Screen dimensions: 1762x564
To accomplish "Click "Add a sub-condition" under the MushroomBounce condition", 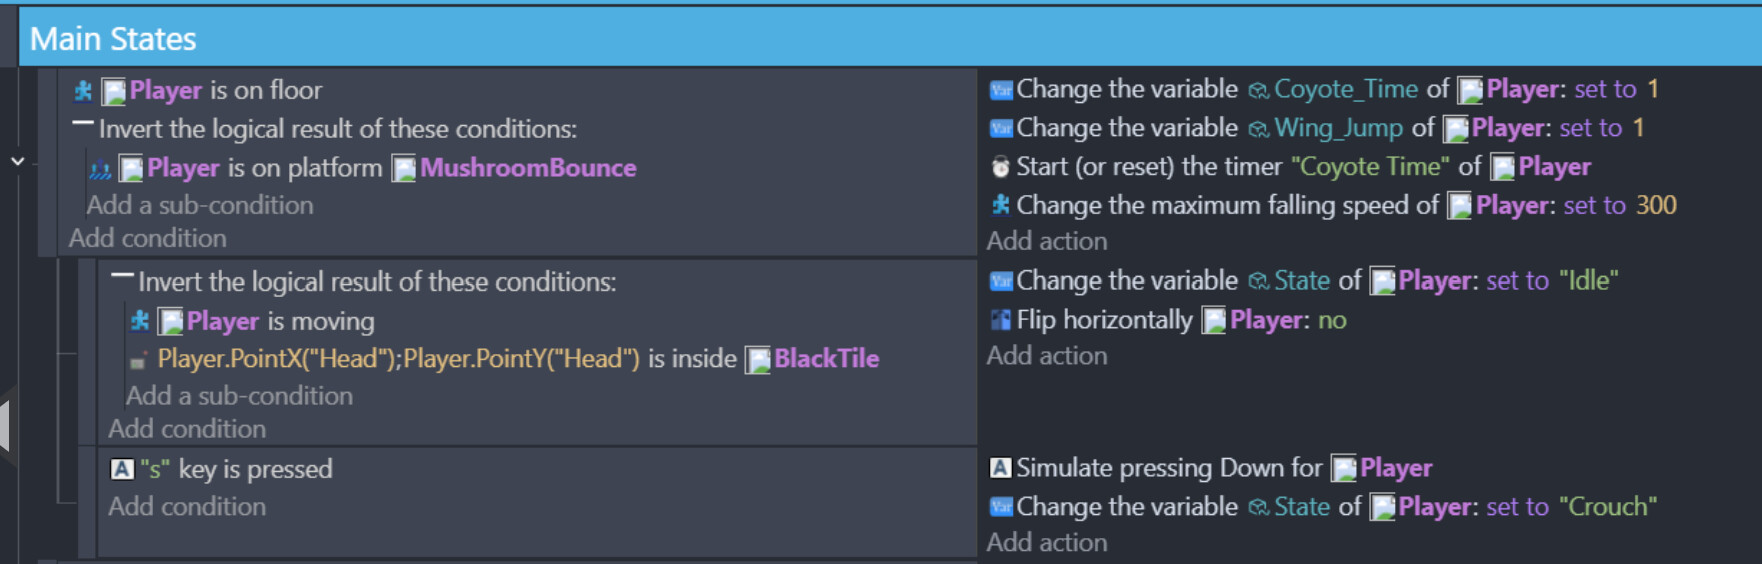I will tap(200, 205).
